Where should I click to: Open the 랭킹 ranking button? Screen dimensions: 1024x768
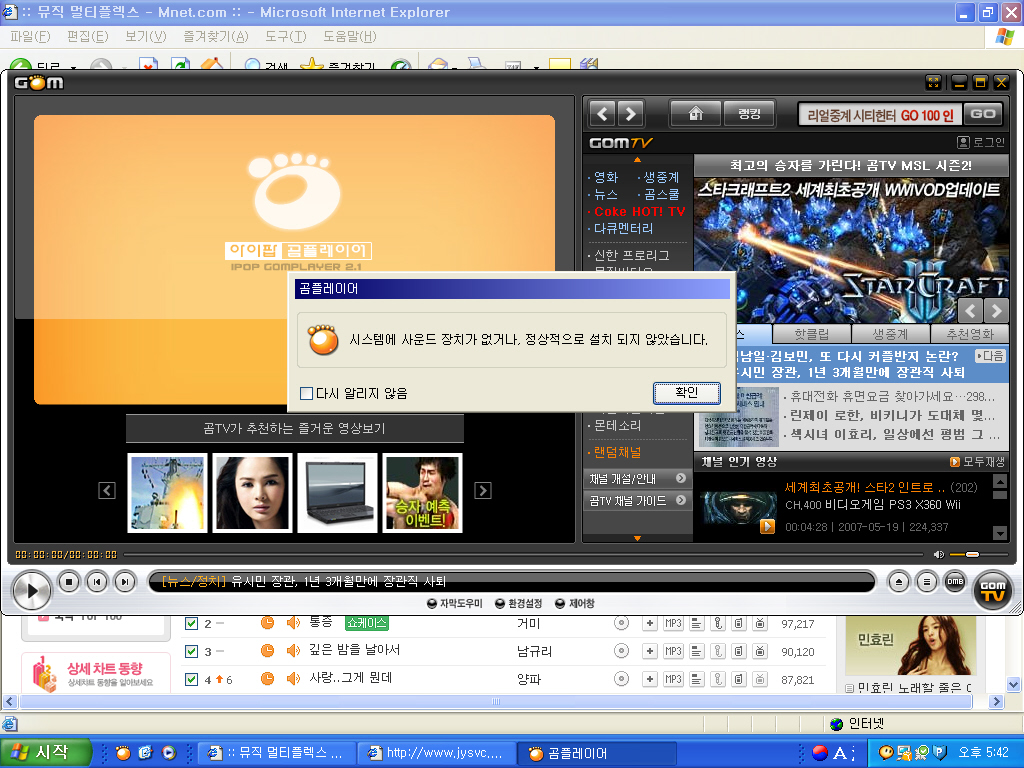[x=749, y=114]
